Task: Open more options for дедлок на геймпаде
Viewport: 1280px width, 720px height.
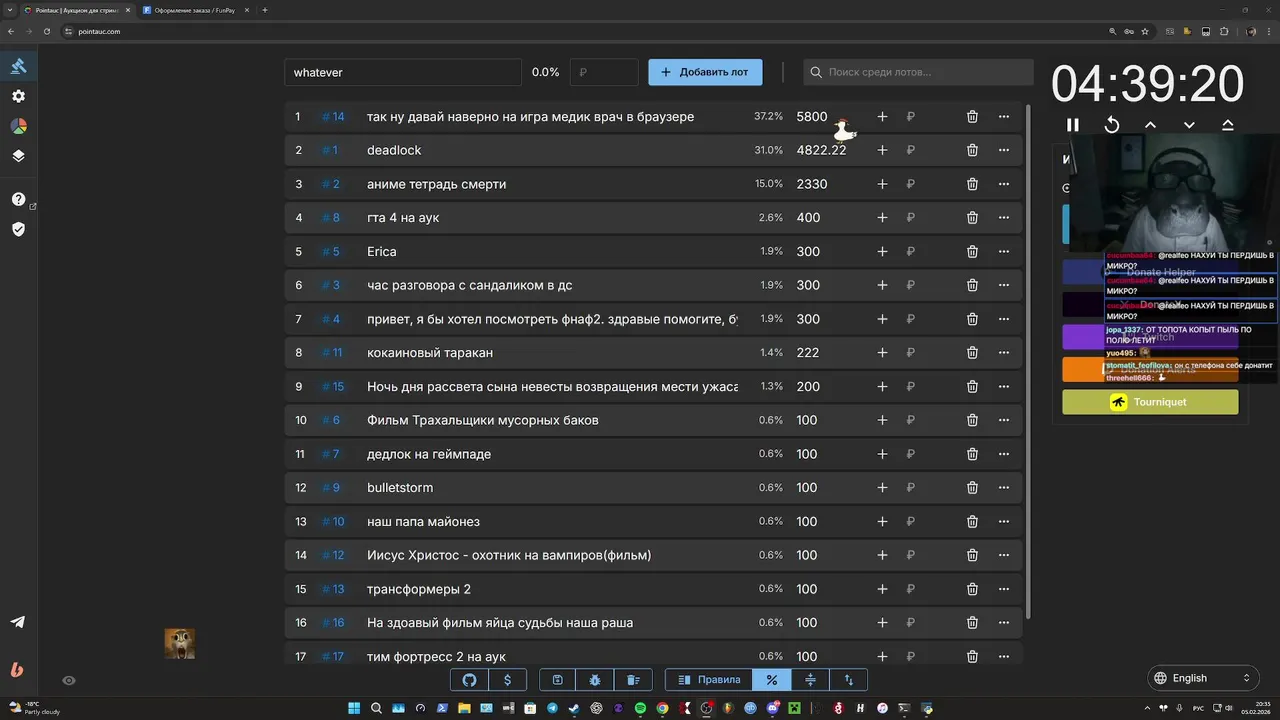Action: [1004, 454]
